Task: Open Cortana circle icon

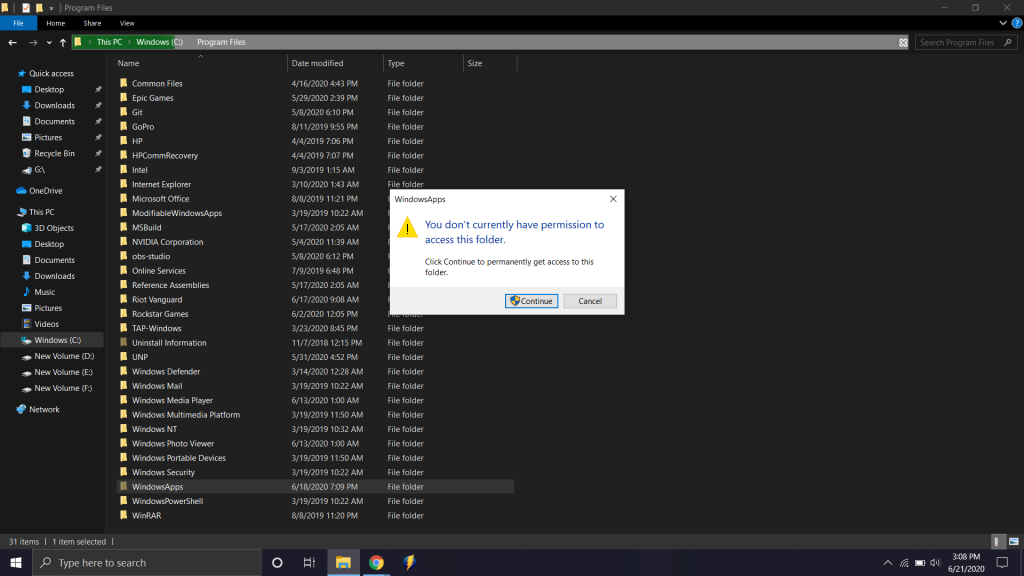Action: pyautogui.click(x=277, y=562)
